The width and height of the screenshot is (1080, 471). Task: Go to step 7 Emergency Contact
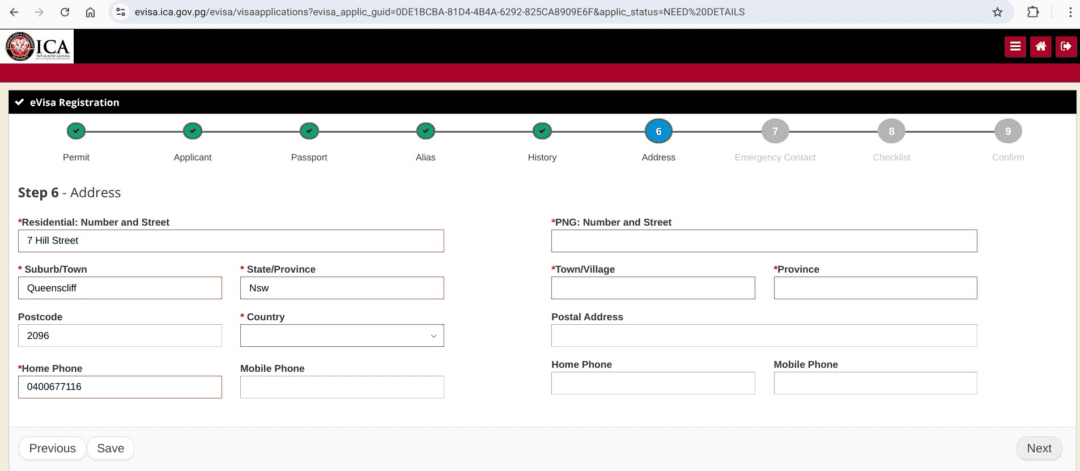(x=774, y=131)
